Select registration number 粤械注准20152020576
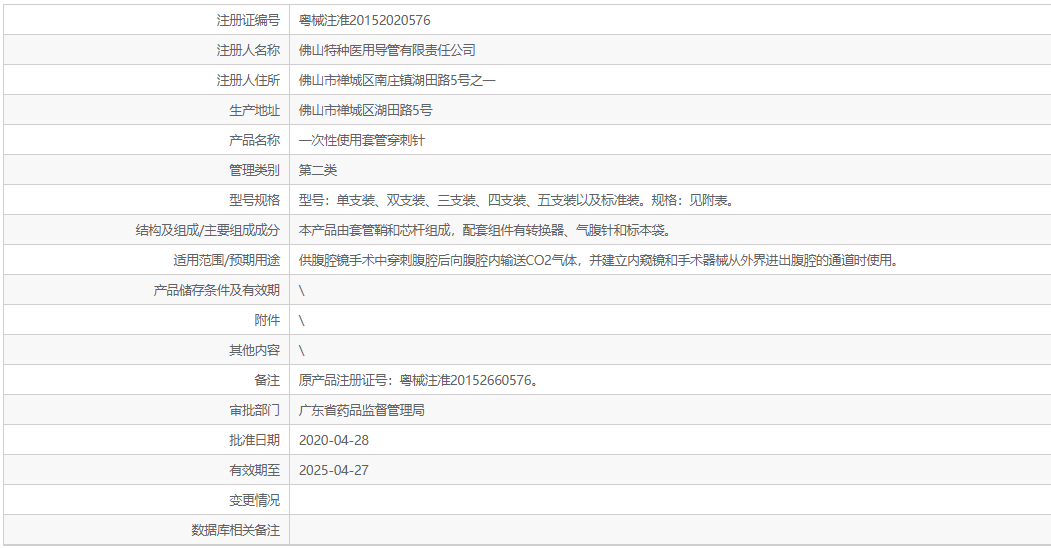1051x548 pixels. pos(365,20)
